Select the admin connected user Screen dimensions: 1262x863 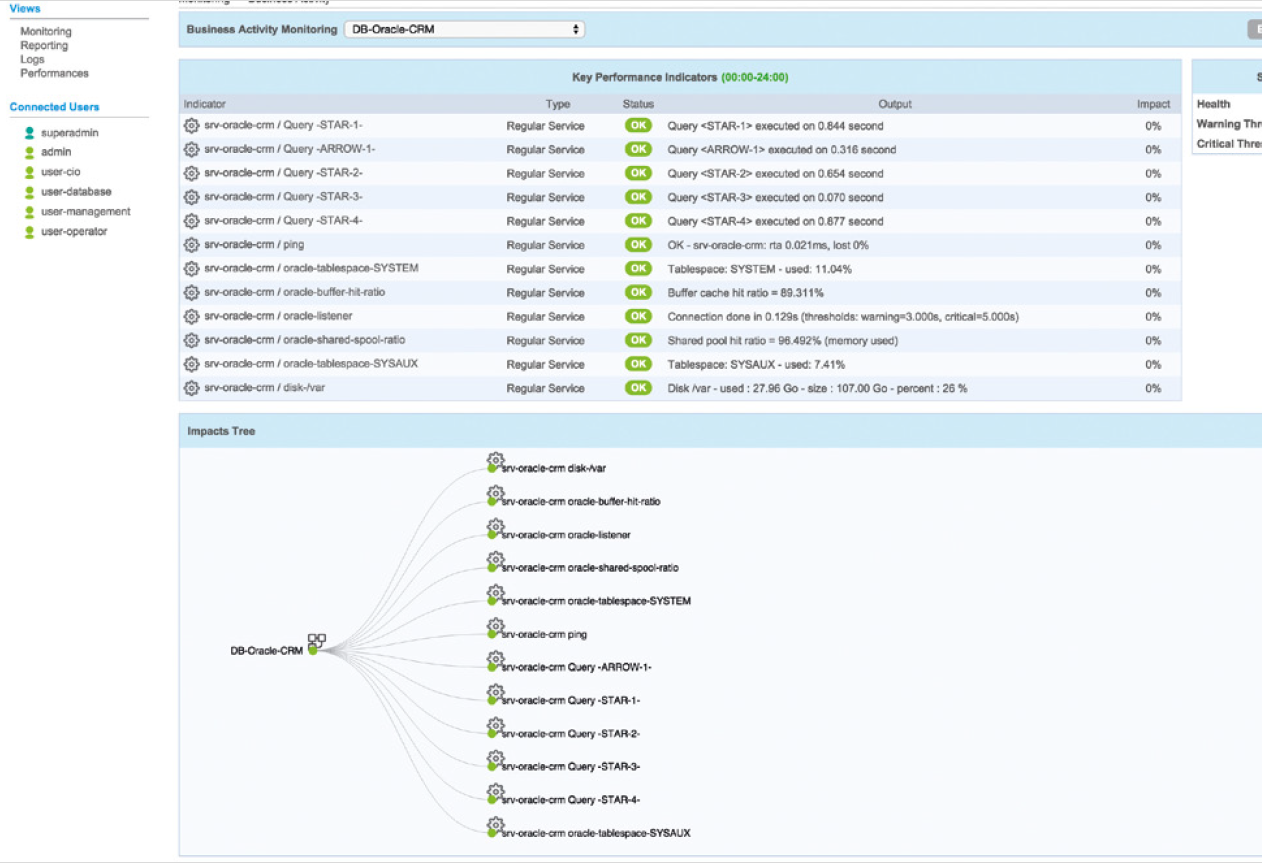[56, 152]
